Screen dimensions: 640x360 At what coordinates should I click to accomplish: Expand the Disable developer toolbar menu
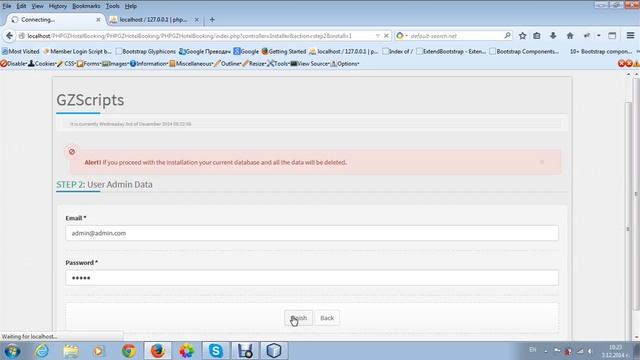click(x=14, y=64)
